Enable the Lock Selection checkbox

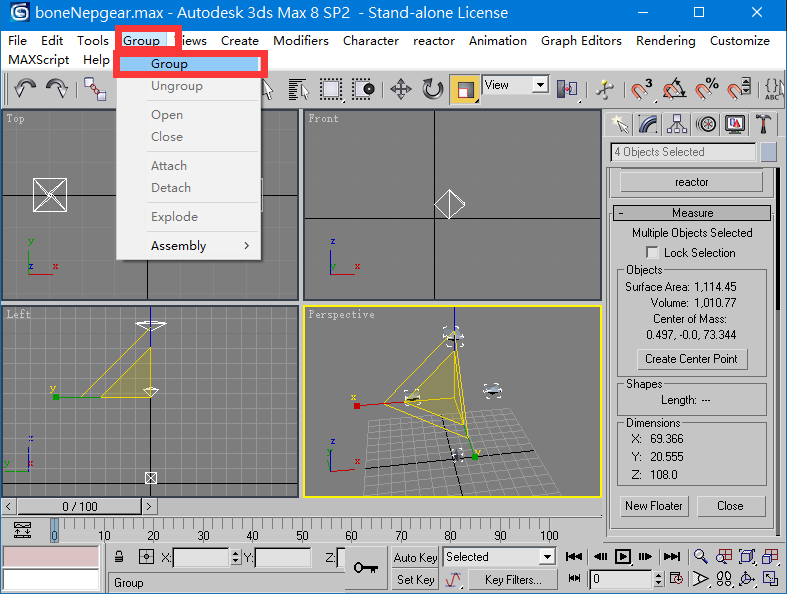[653, 253]
